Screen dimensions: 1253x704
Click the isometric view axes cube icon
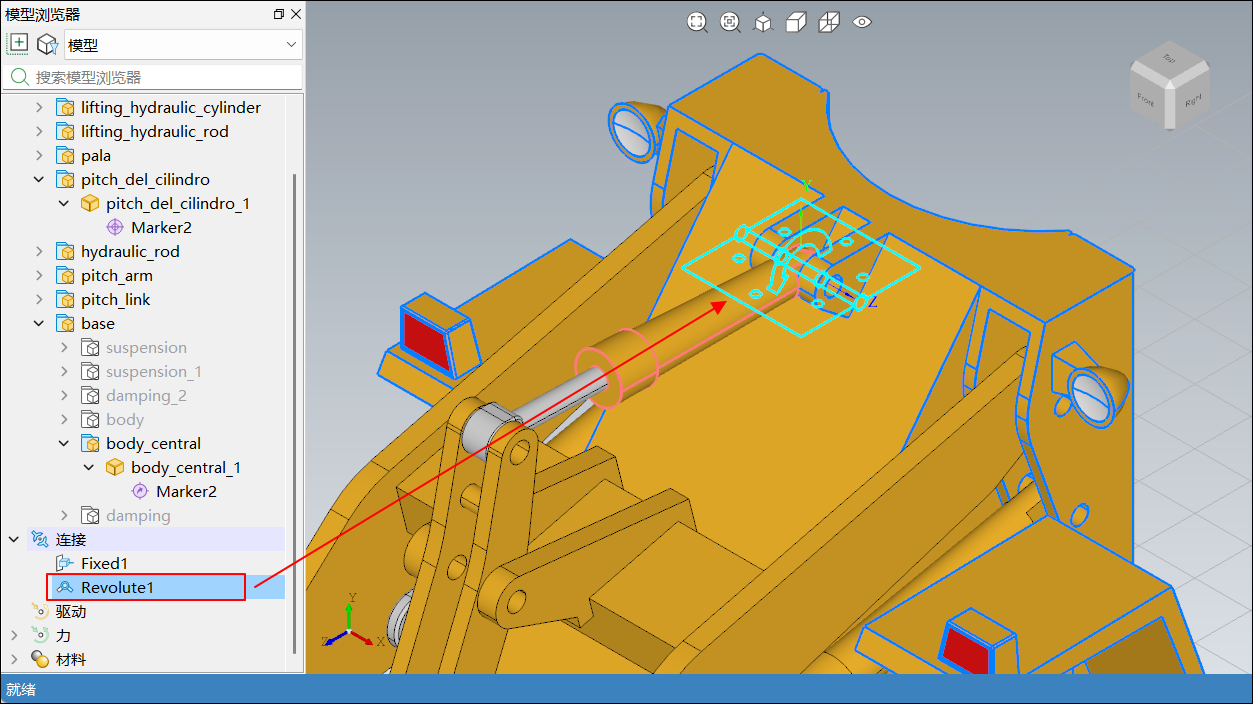coord(763,22)
